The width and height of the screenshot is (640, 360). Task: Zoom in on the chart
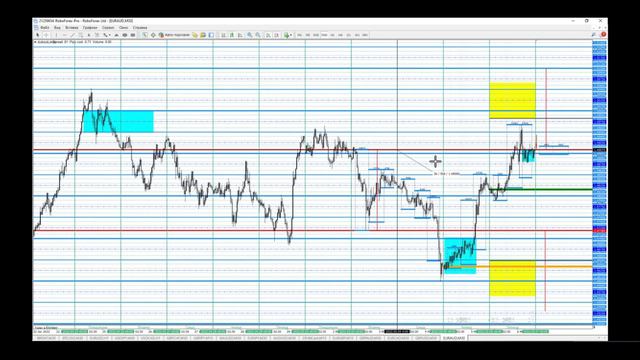pos(249,35)
